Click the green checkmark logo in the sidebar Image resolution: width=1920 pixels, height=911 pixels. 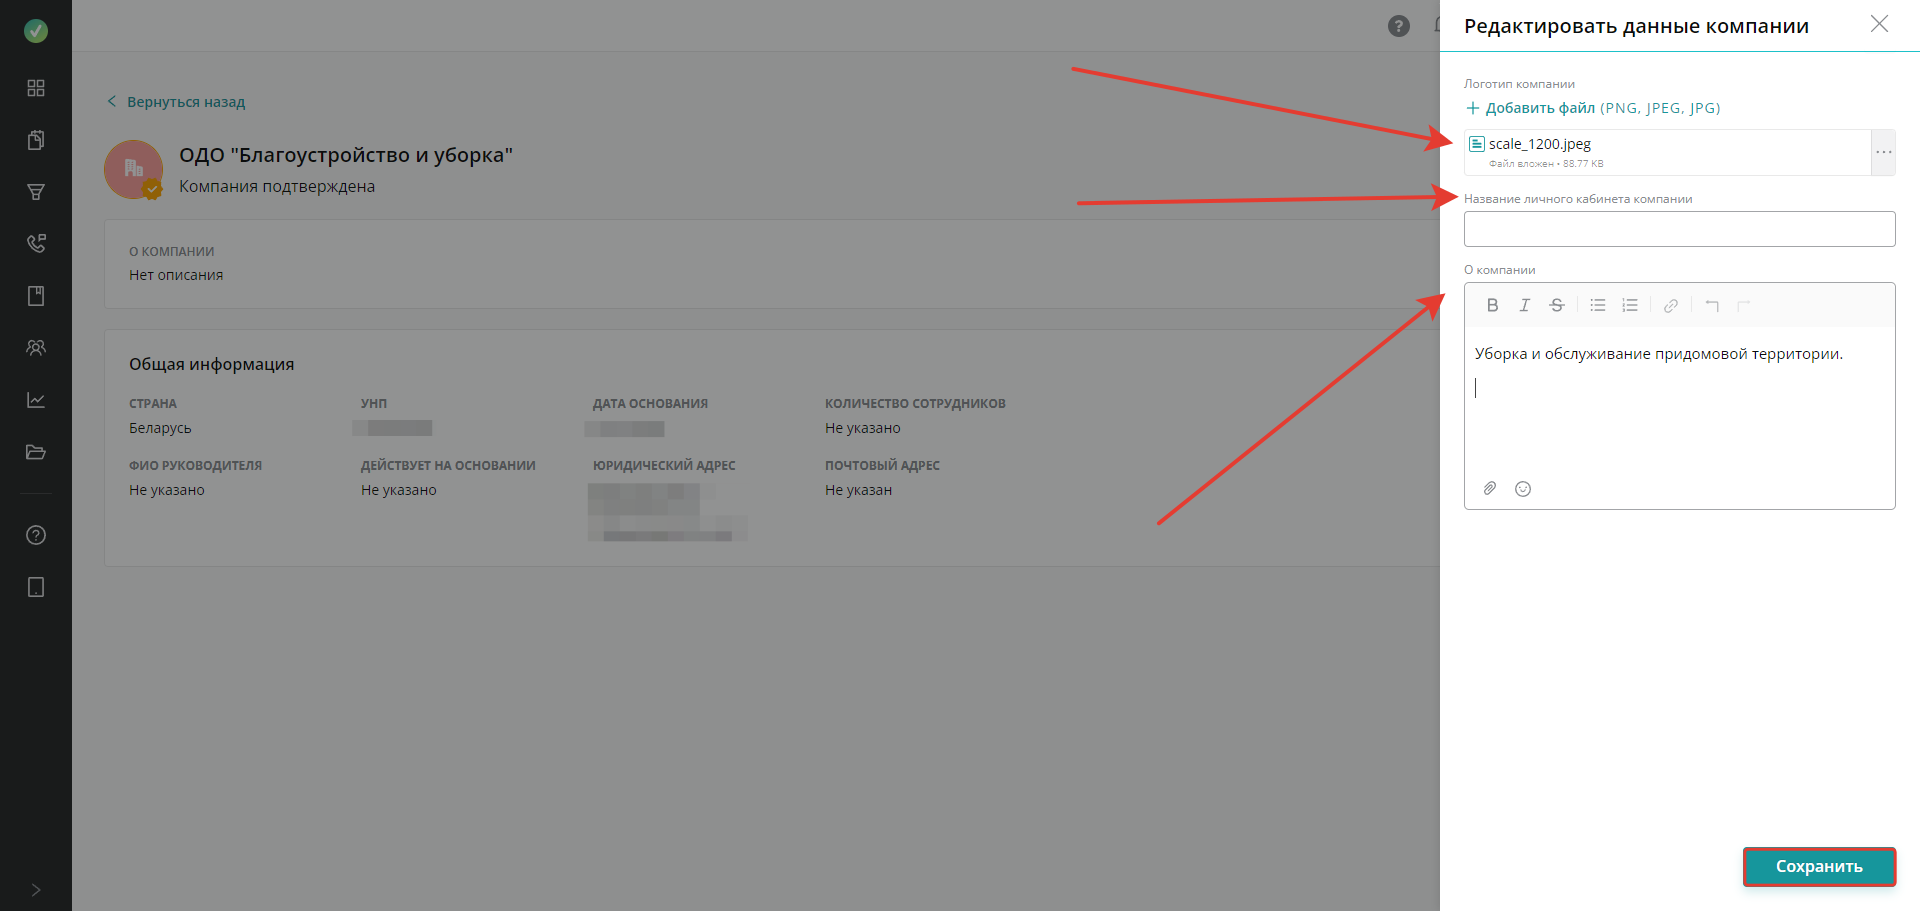36,31
